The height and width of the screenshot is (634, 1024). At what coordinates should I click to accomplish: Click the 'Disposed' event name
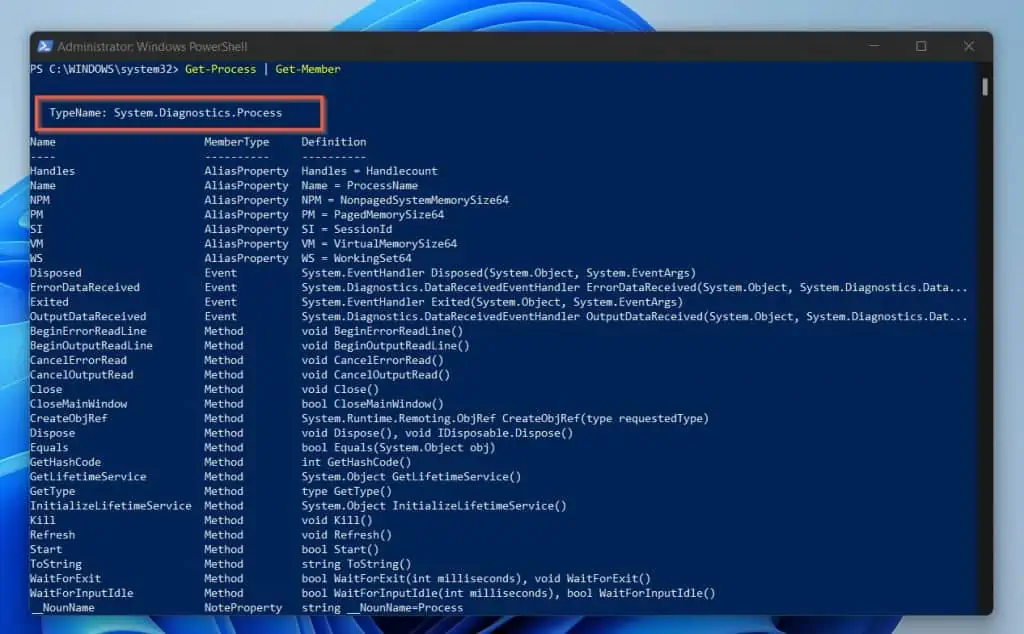(56, 273)
